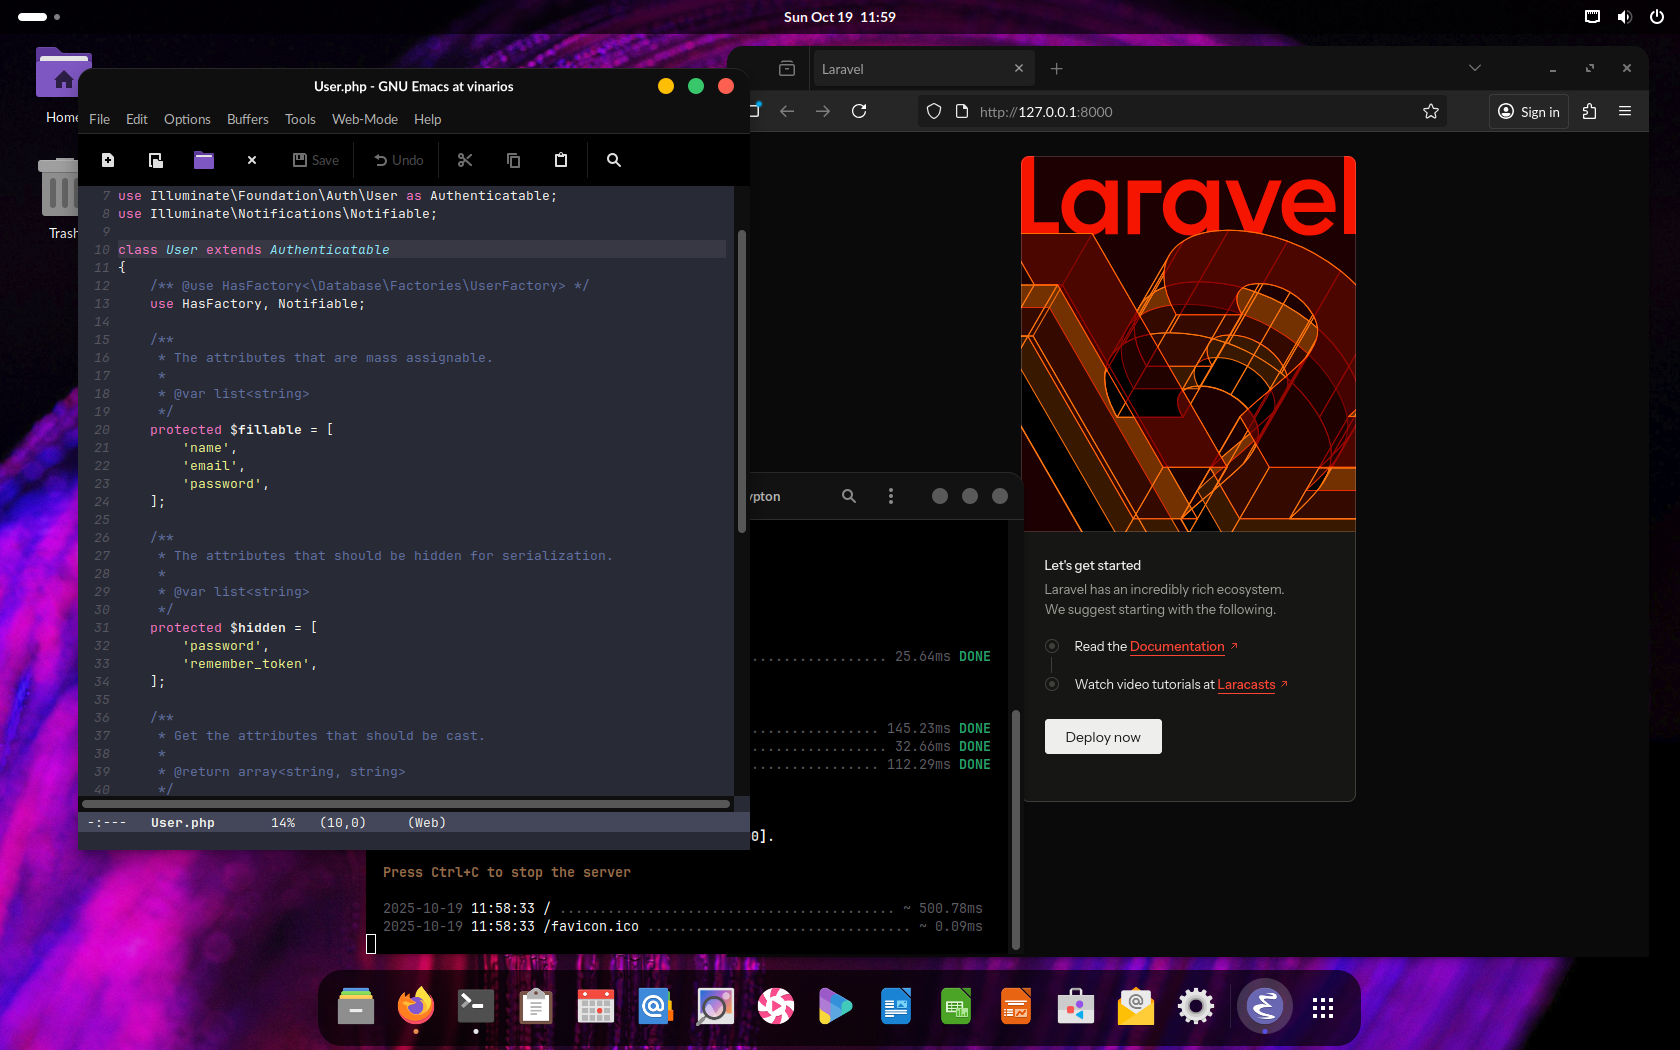Click the new file icon in Emacs toolbar
The image size is (1680, 1050).
tap(108, 160)
